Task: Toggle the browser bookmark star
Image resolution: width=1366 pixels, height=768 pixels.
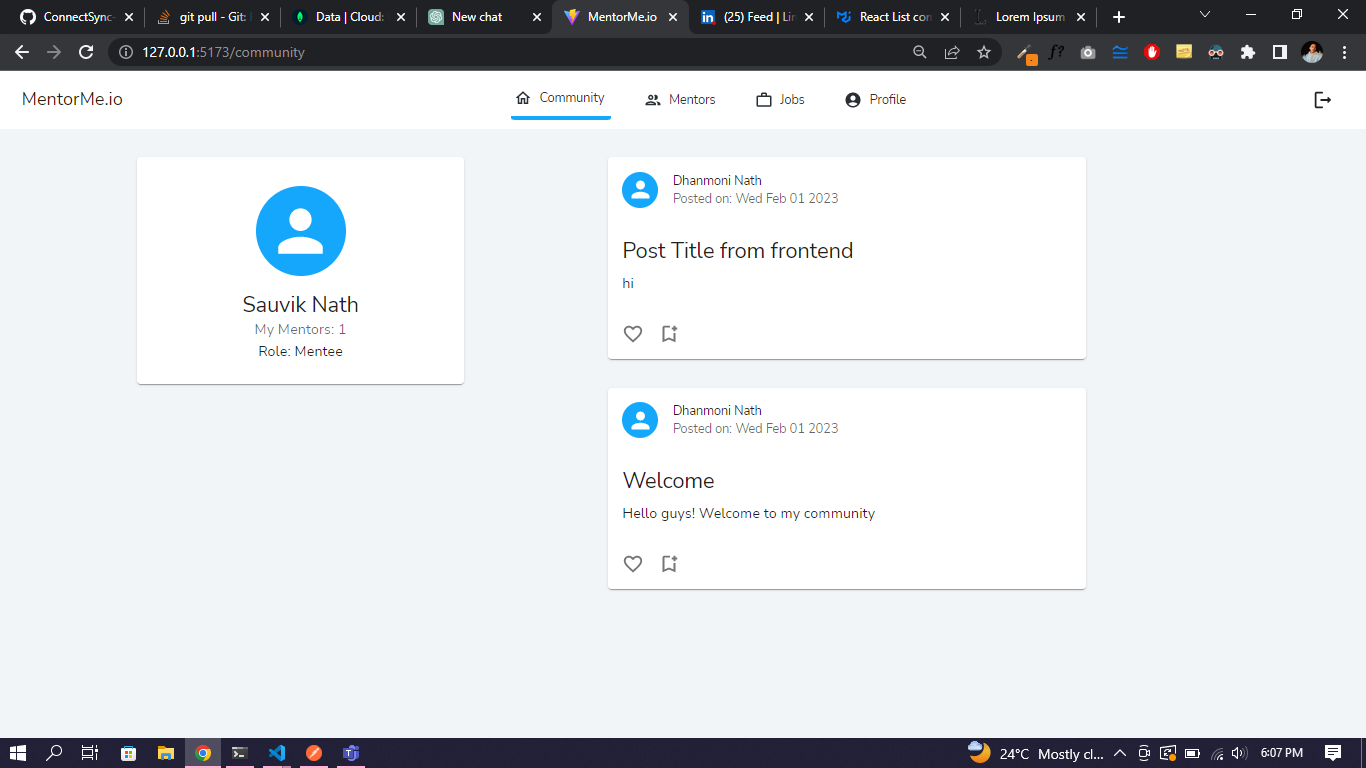Action: tap(985, 52)
